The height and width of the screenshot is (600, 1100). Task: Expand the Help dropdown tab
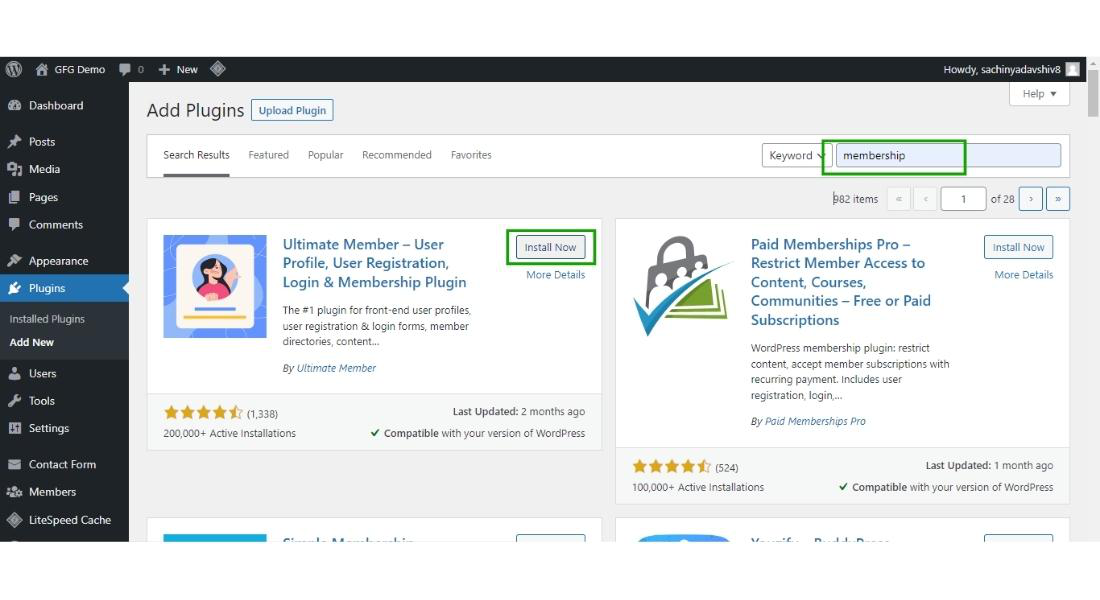coord(1039,93)
